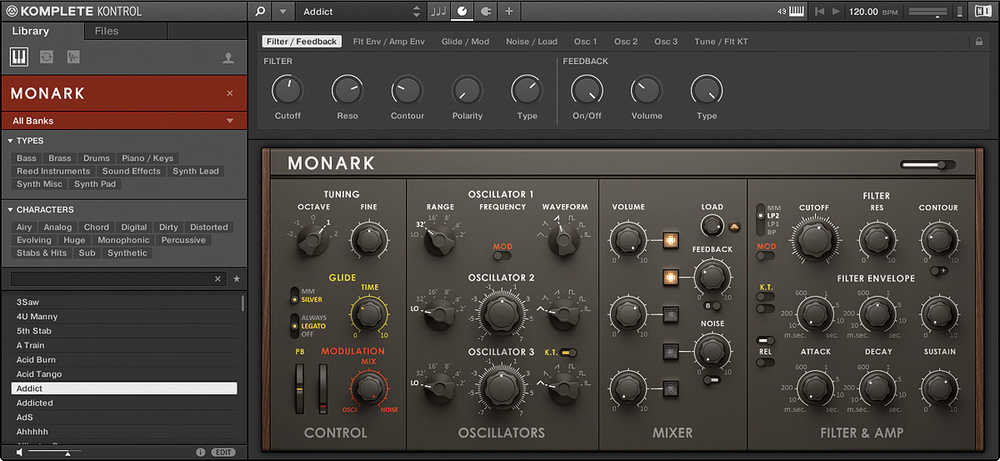
Task: Click the NI logo in header
Action: pos(983,11)
